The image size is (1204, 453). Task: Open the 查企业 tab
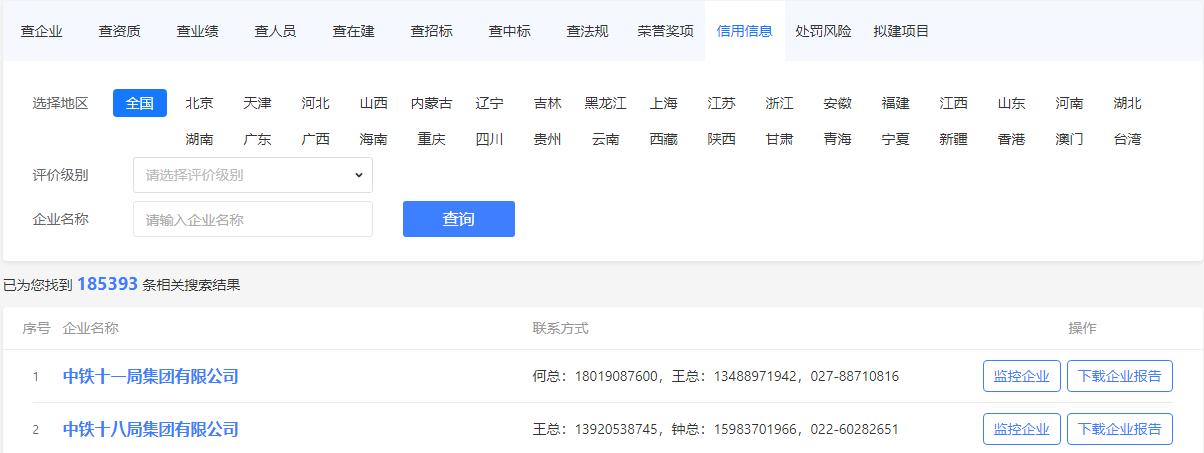coord(41,31)
